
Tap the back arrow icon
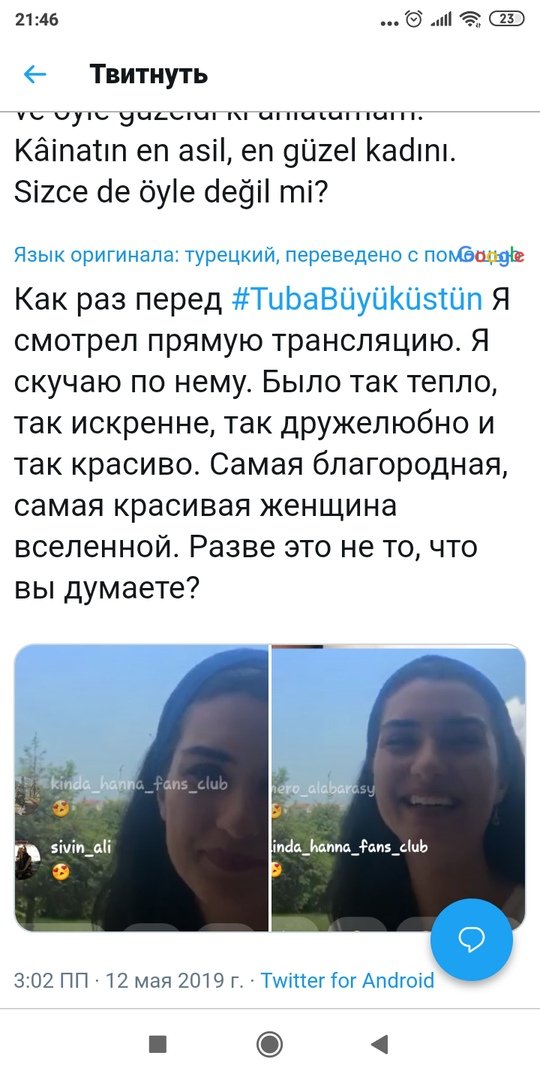pos(34,74)
